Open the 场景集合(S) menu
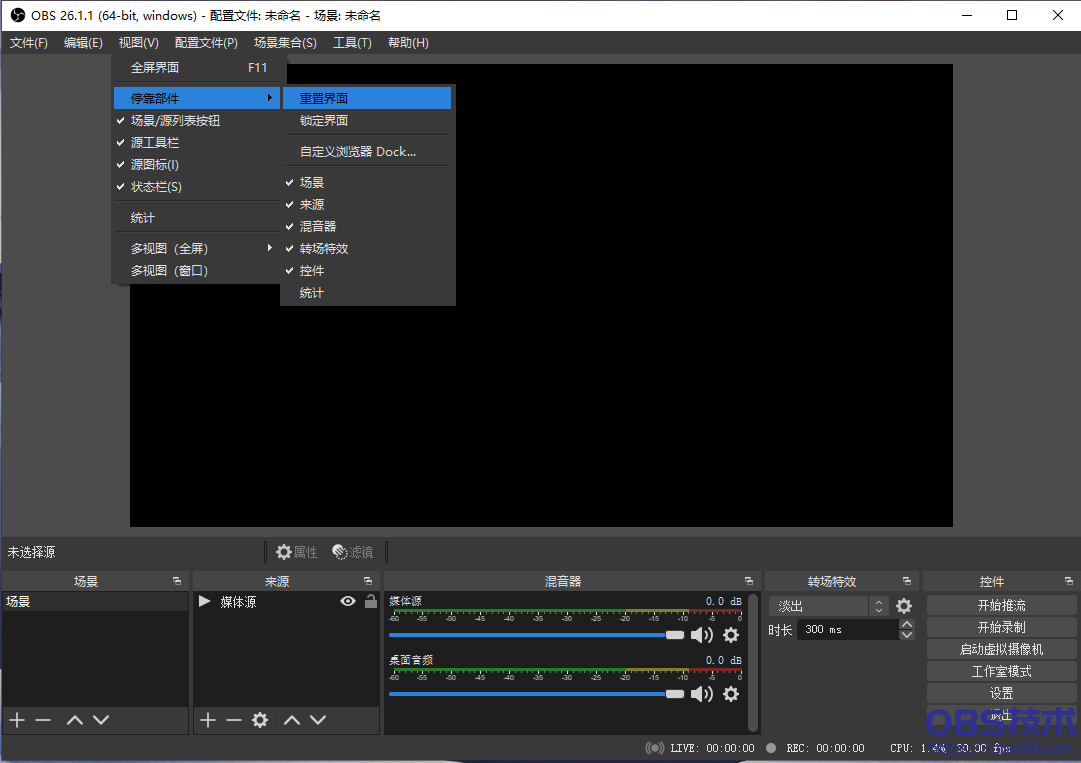This screenshot has width=1081, height=763. (x=285, y=43)
